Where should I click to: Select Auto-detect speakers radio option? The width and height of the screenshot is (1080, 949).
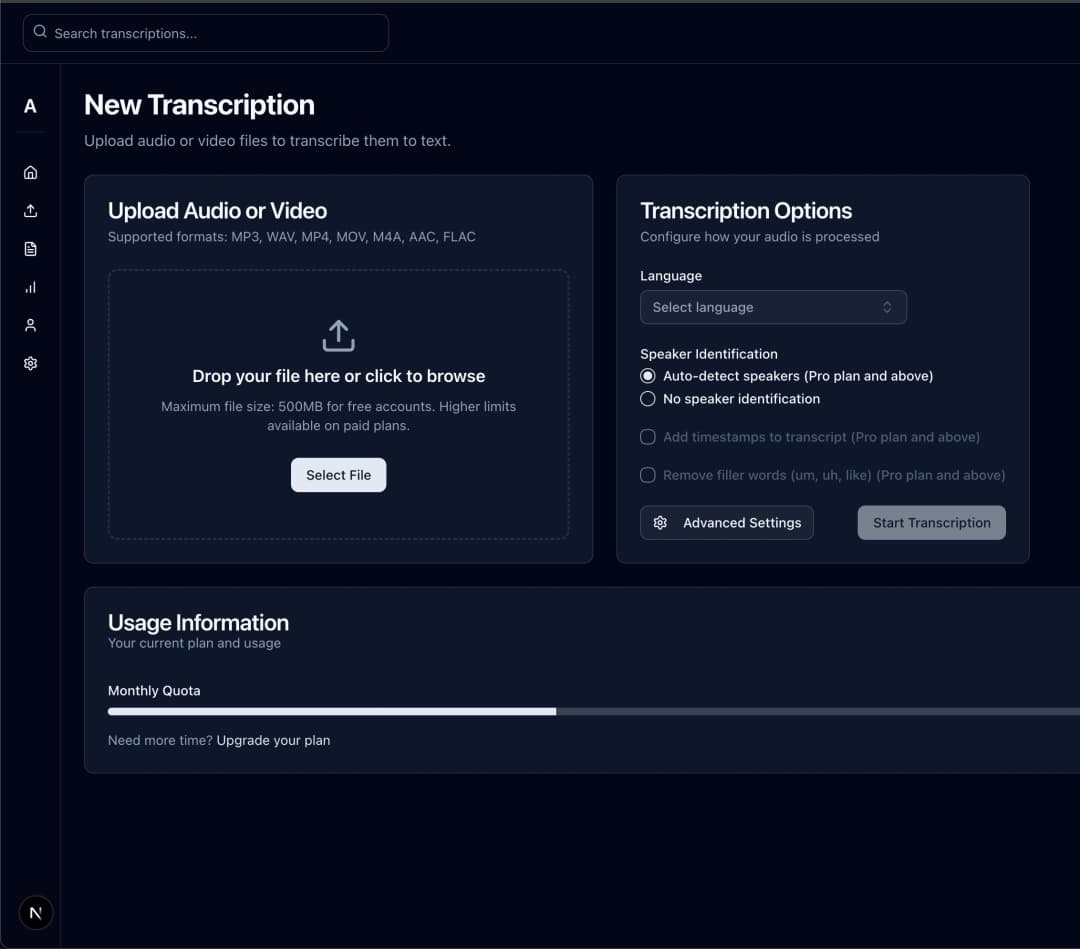pyautogui.click(x=647, y=376)
